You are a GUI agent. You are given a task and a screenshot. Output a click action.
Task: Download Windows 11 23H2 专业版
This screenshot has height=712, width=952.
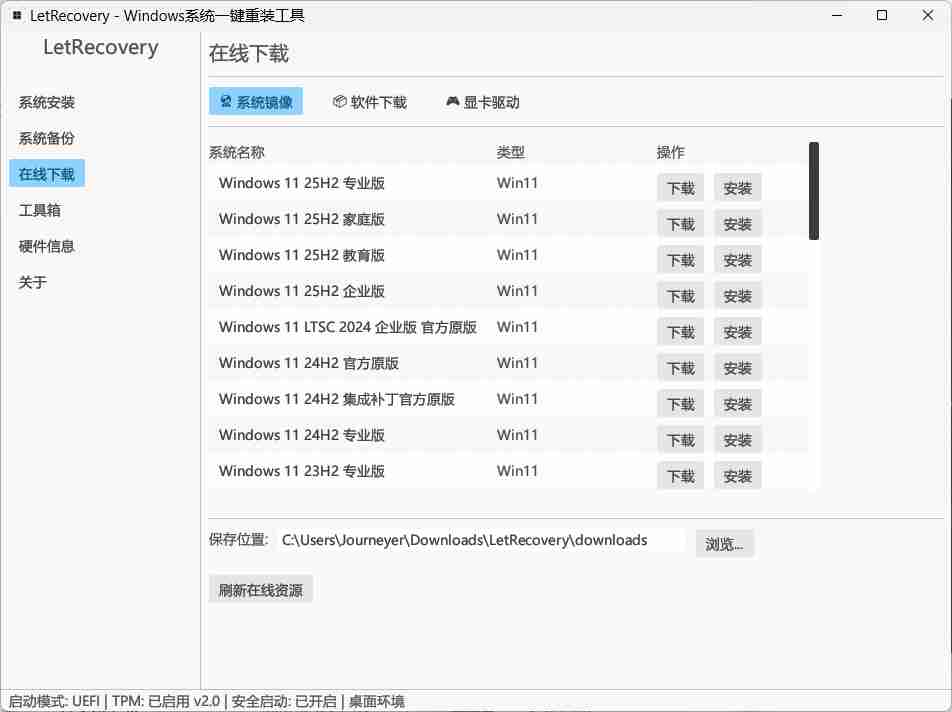tap(680, 476)
